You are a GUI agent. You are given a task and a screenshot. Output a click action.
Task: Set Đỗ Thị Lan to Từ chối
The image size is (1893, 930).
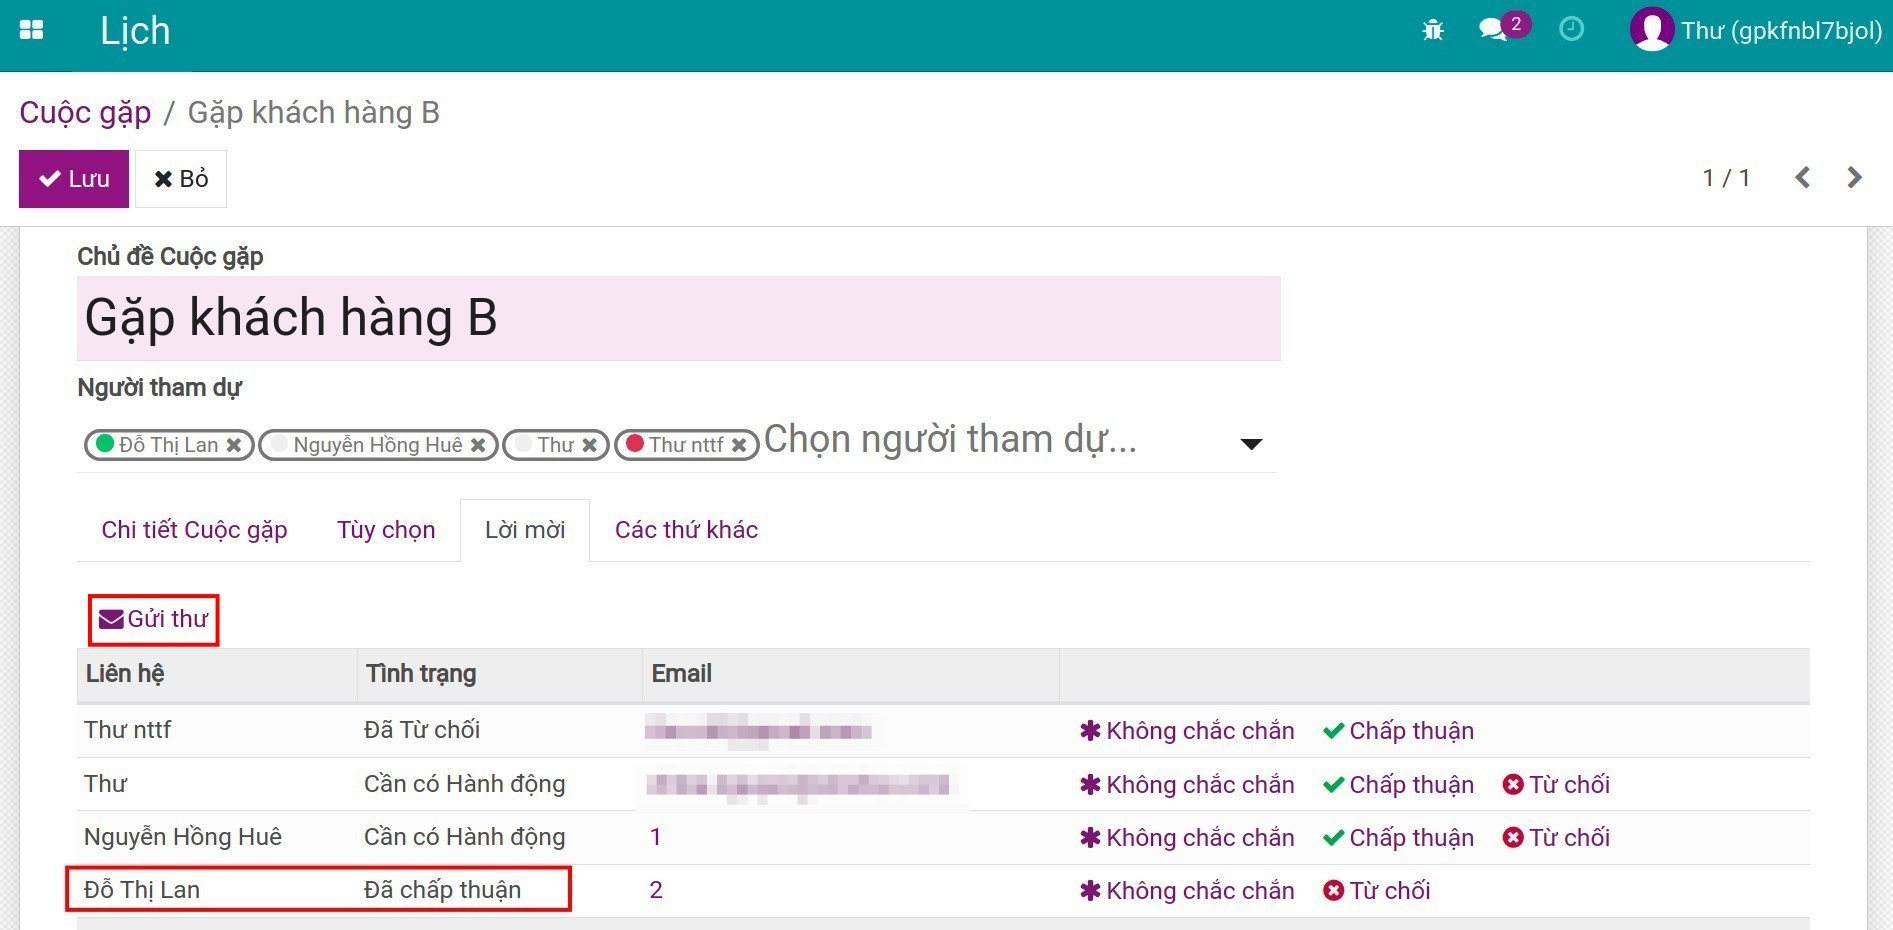pos(1377,891)
